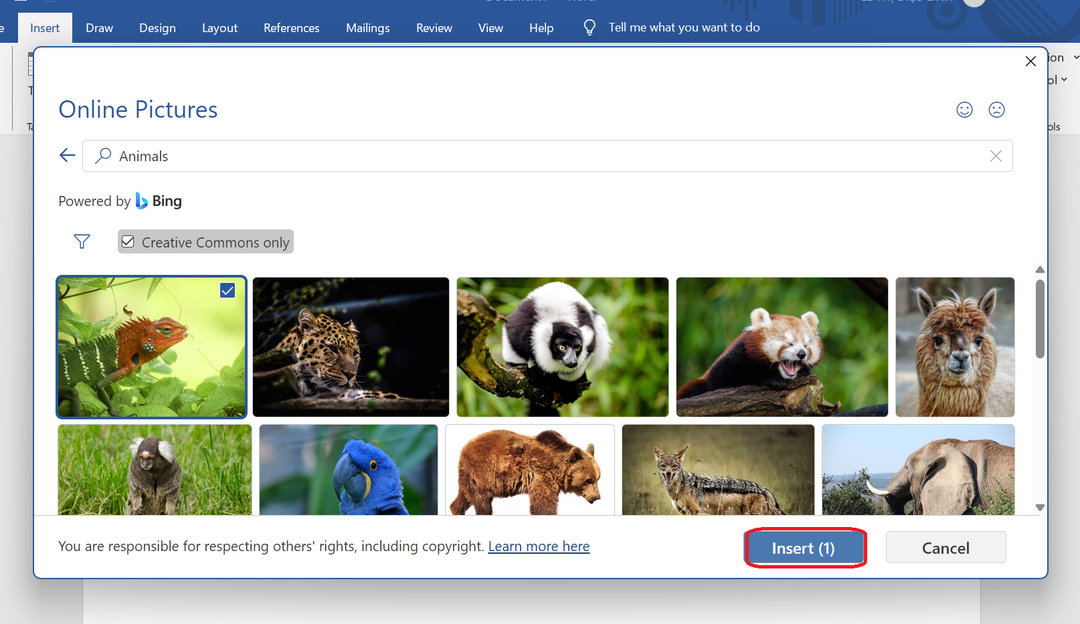Image resolution: width=1080 pixels, height=624 pixels.
Task: Uncheck Creative Commons only checkbox
Action: point(127,242)
